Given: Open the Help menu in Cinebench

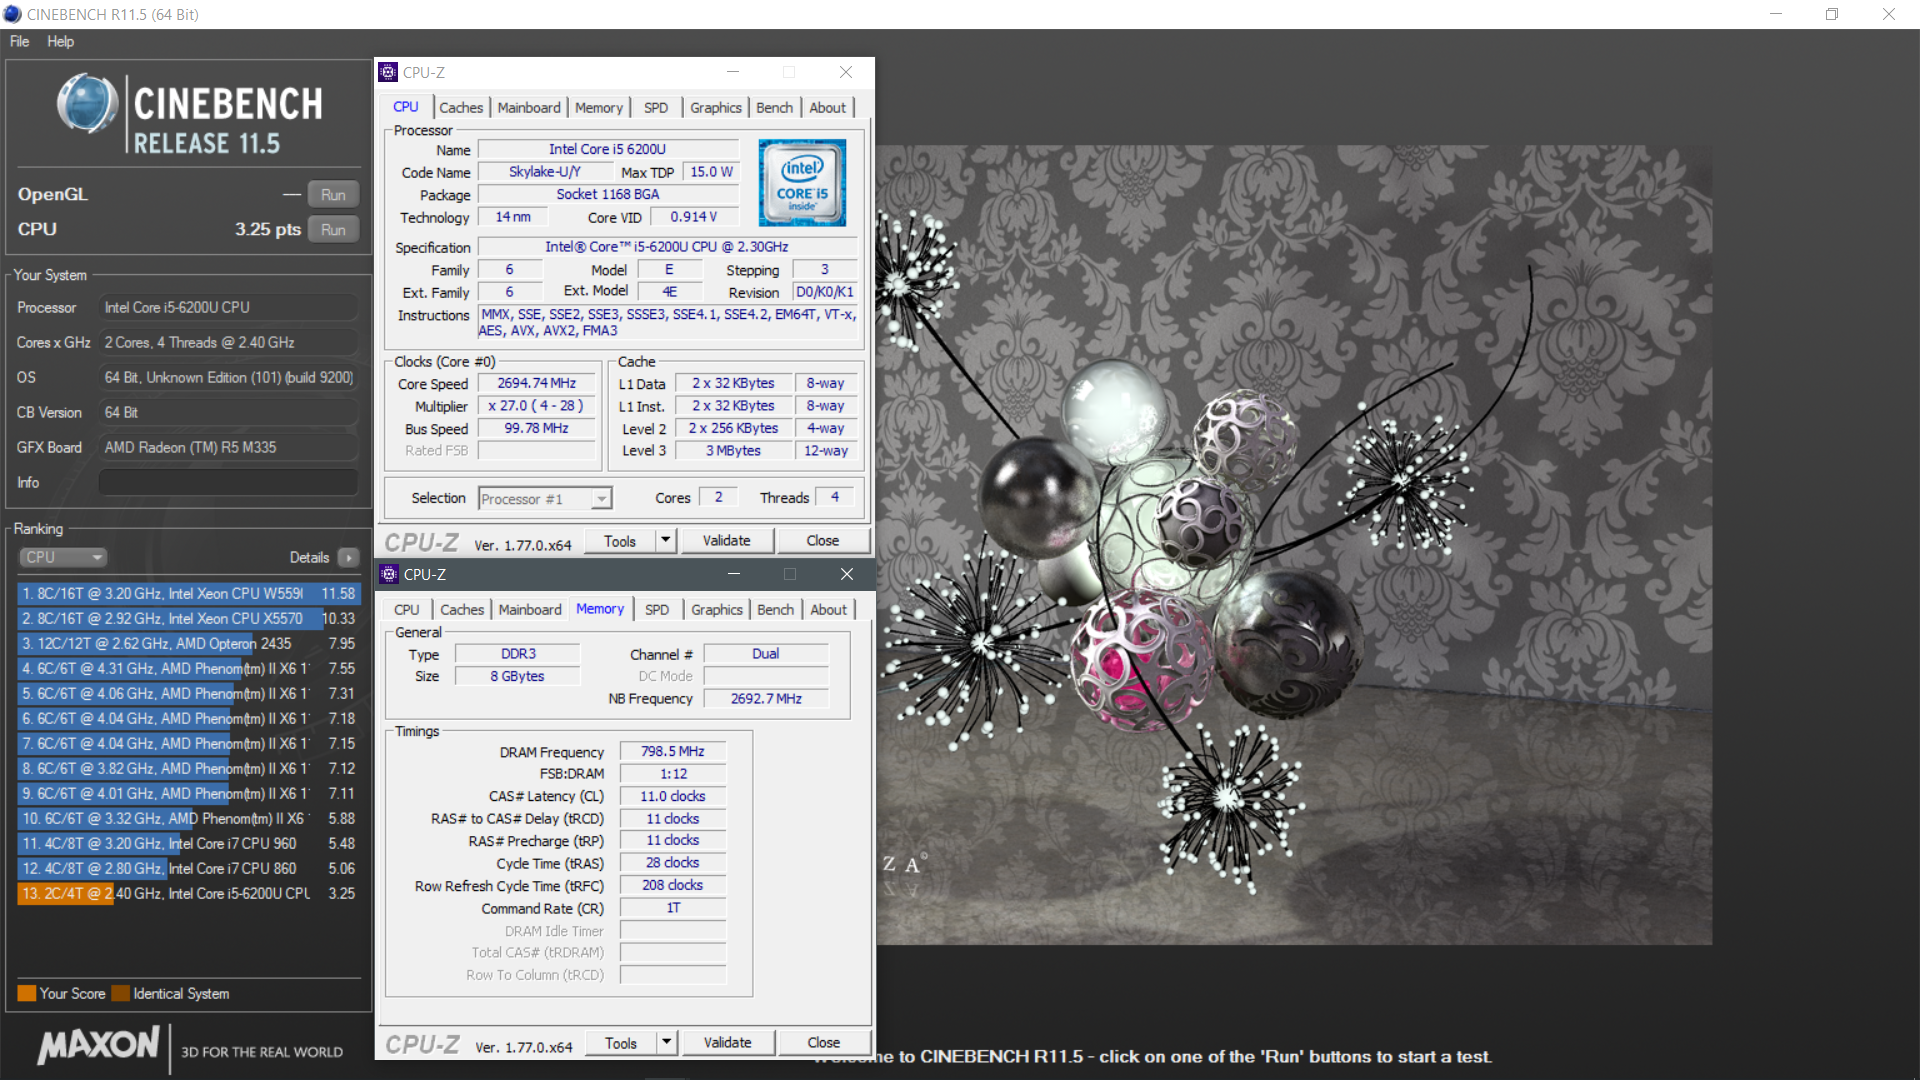Looking at the screenshot, I should click(60, 41).
